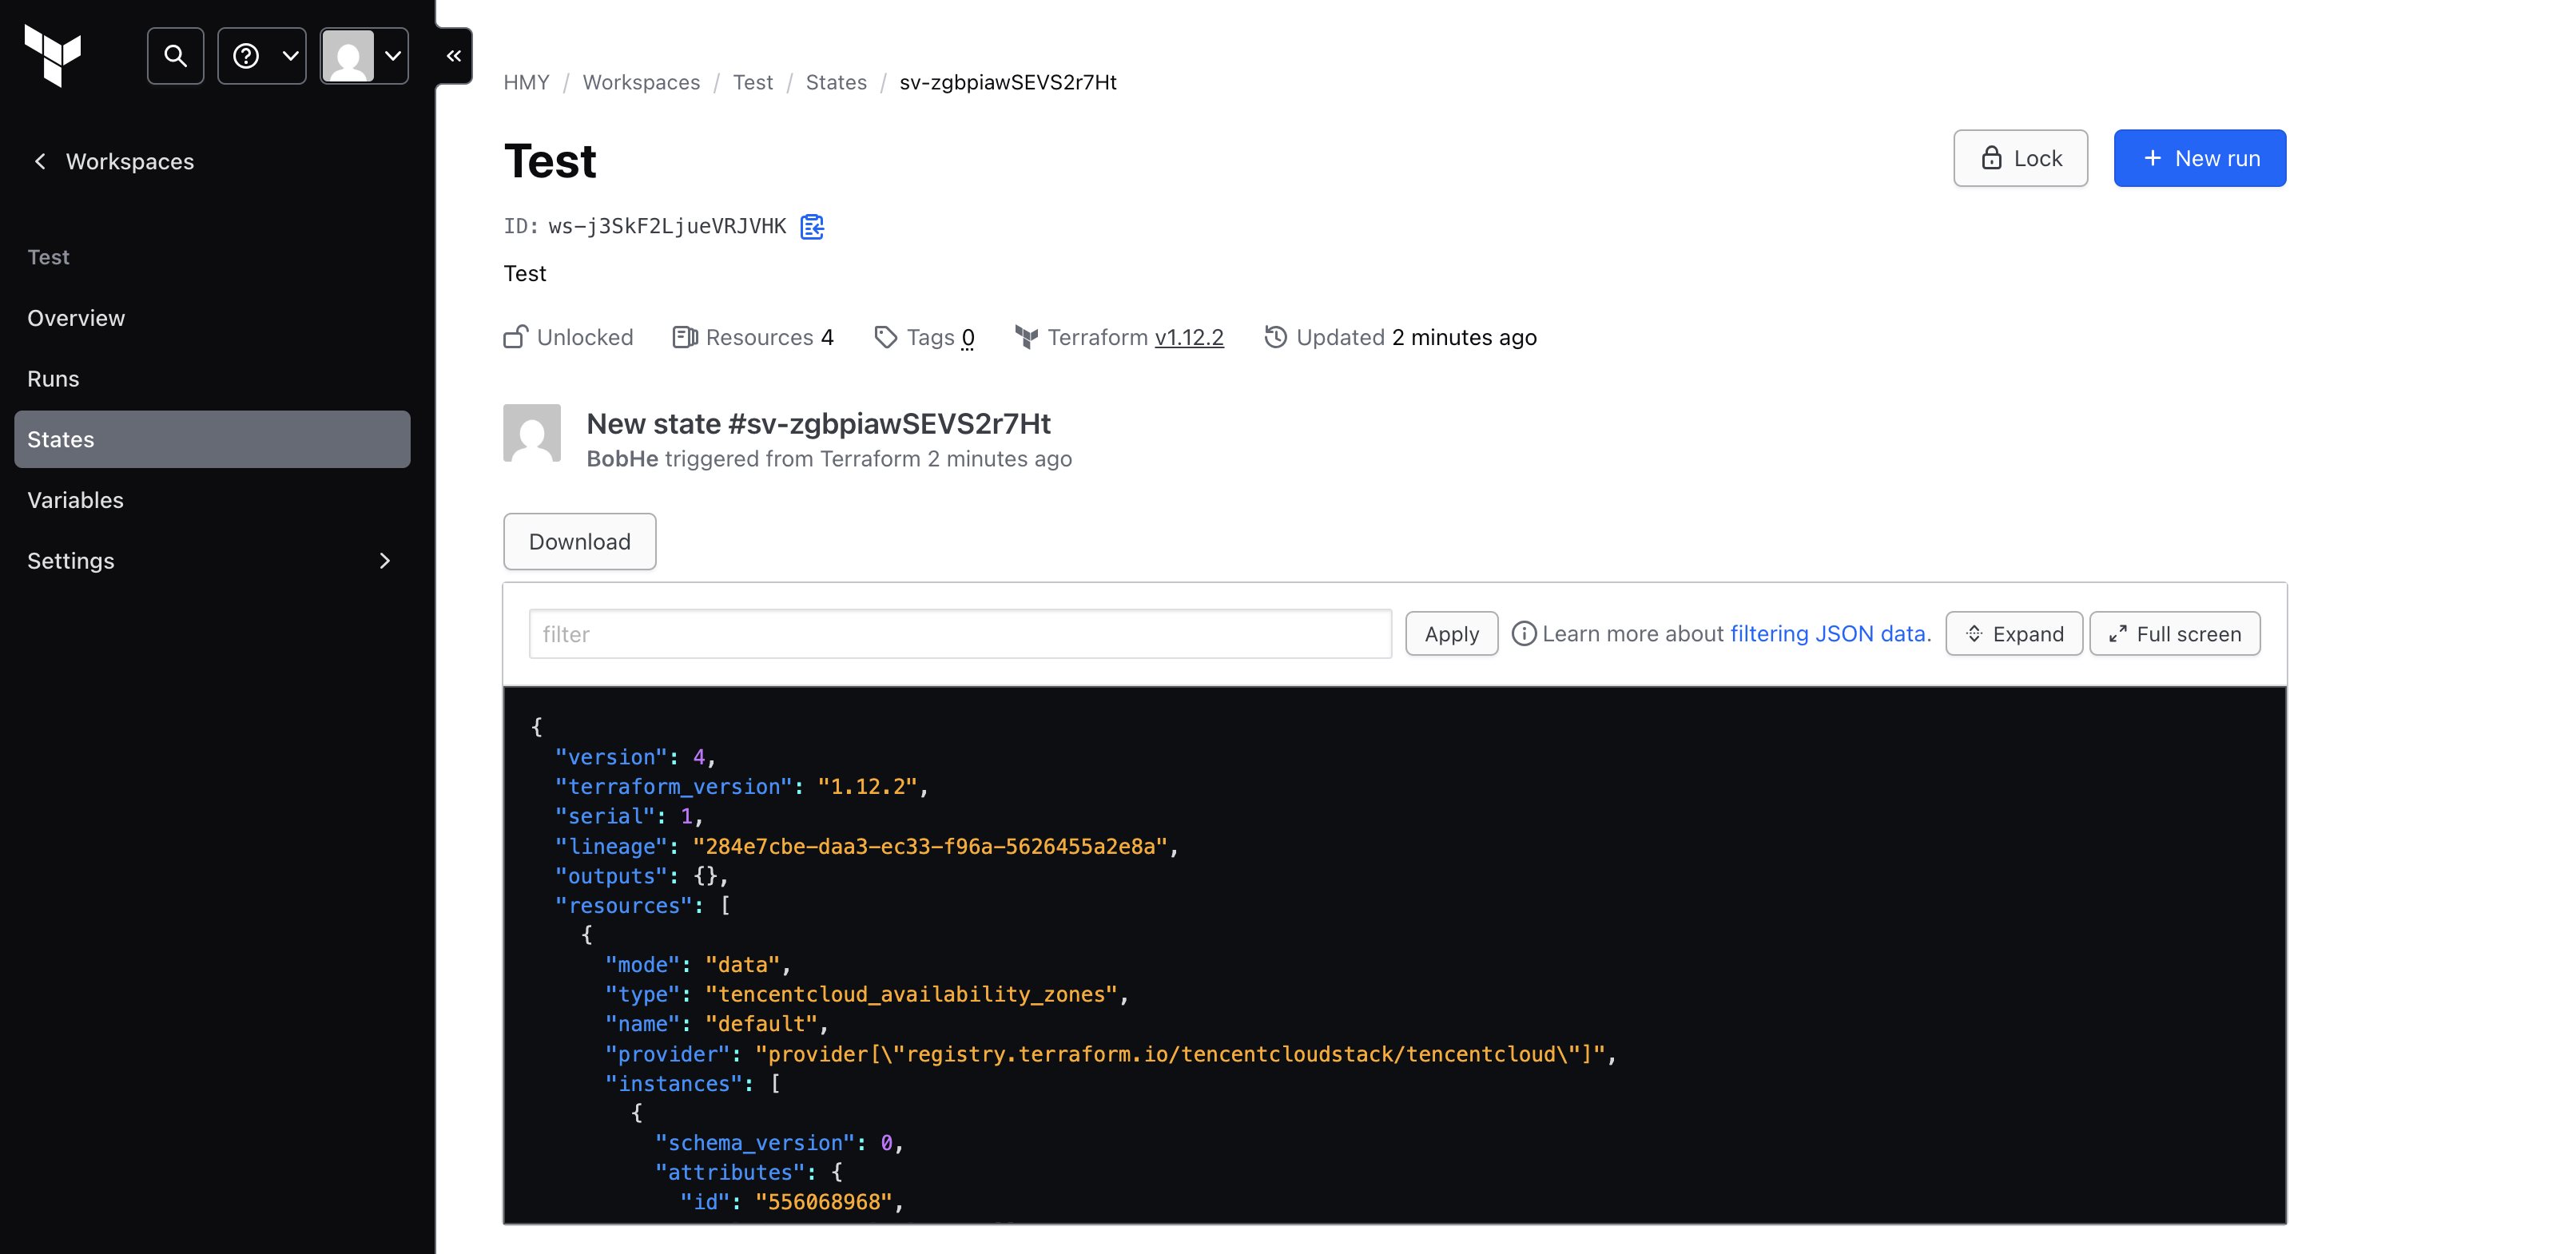
Task: Expand the Settings submenu chevron
Action: point(385,561)
